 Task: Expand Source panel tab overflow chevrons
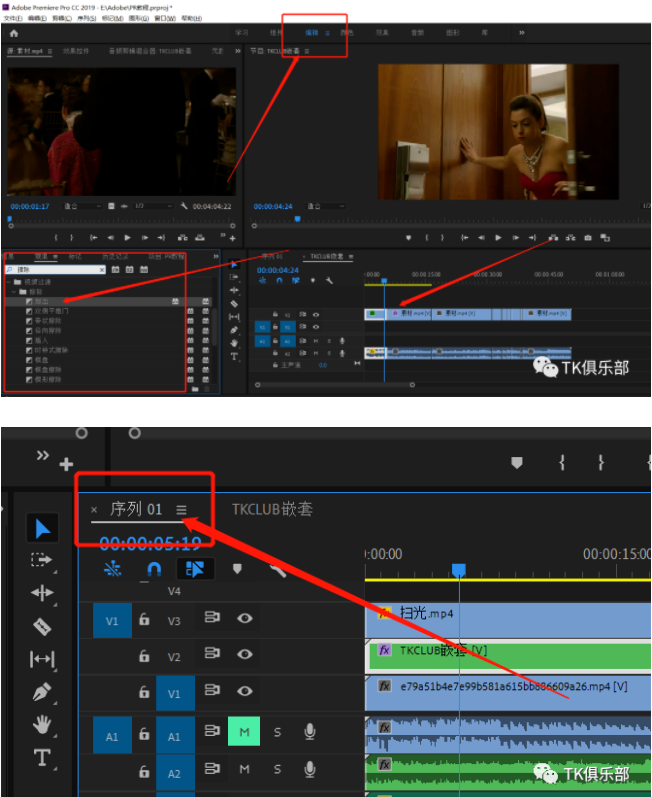coord(238,51)
